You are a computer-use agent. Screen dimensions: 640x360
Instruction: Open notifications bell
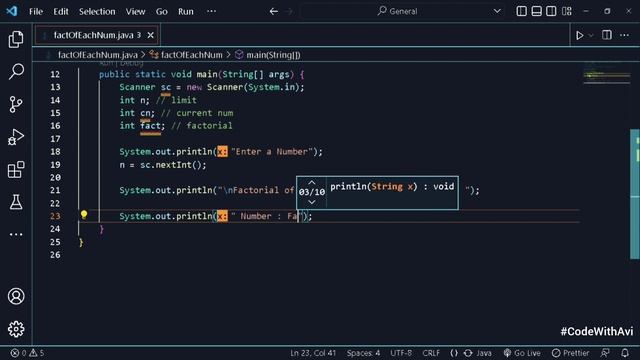click(x=625, y=353)
